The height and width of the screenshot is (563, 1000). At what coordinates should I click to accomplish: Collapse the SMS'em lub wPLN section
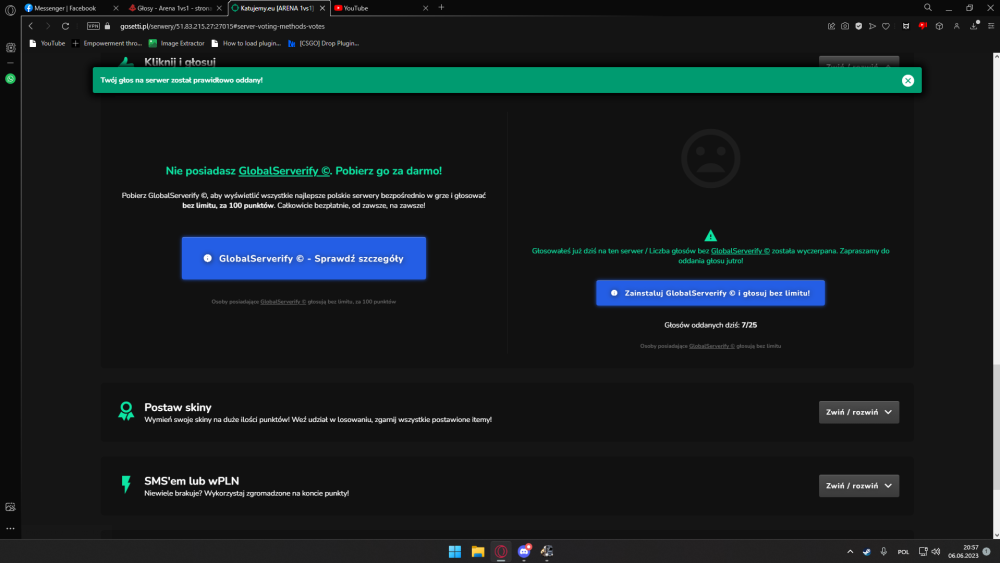point(858,486)
